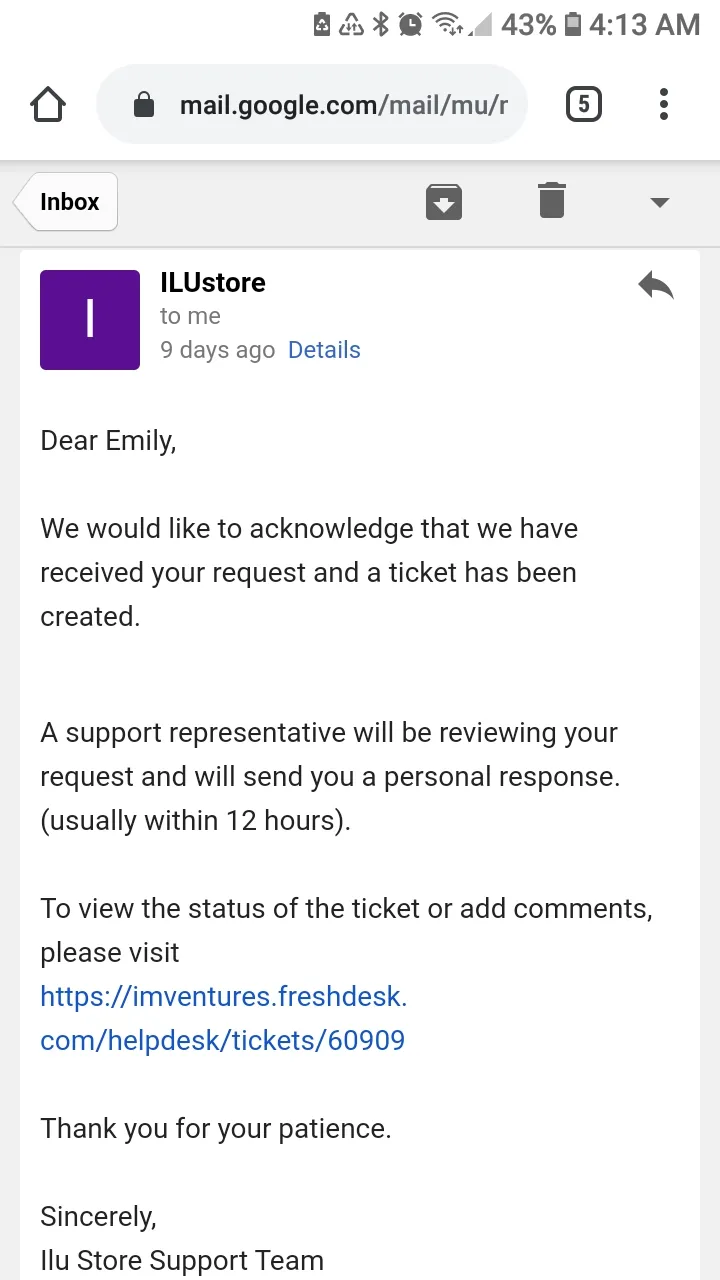This screenshot has height=1280, width=720.
Task: Open the freshdesk ticket 60909 link
Action: coord(224,1018)
